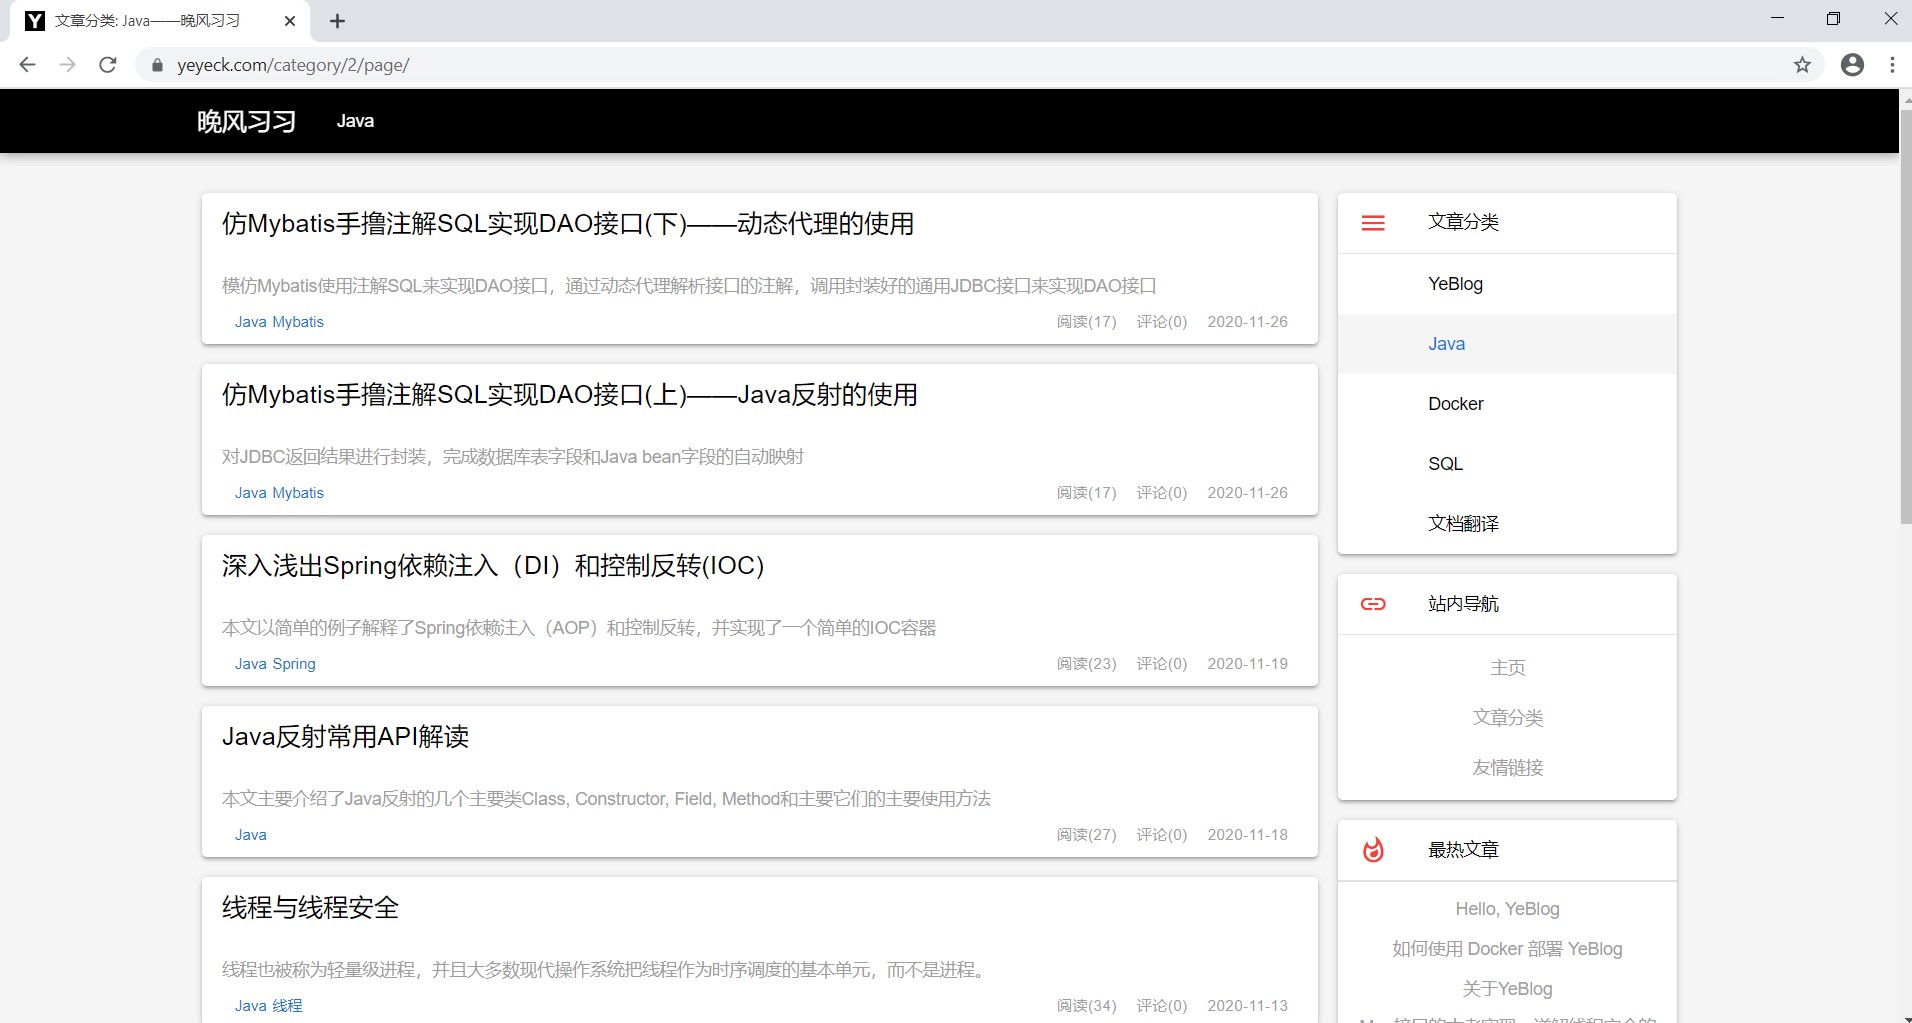Click the 文章分类 sidebar card heading
1912x1023 pixels.
1463,222
